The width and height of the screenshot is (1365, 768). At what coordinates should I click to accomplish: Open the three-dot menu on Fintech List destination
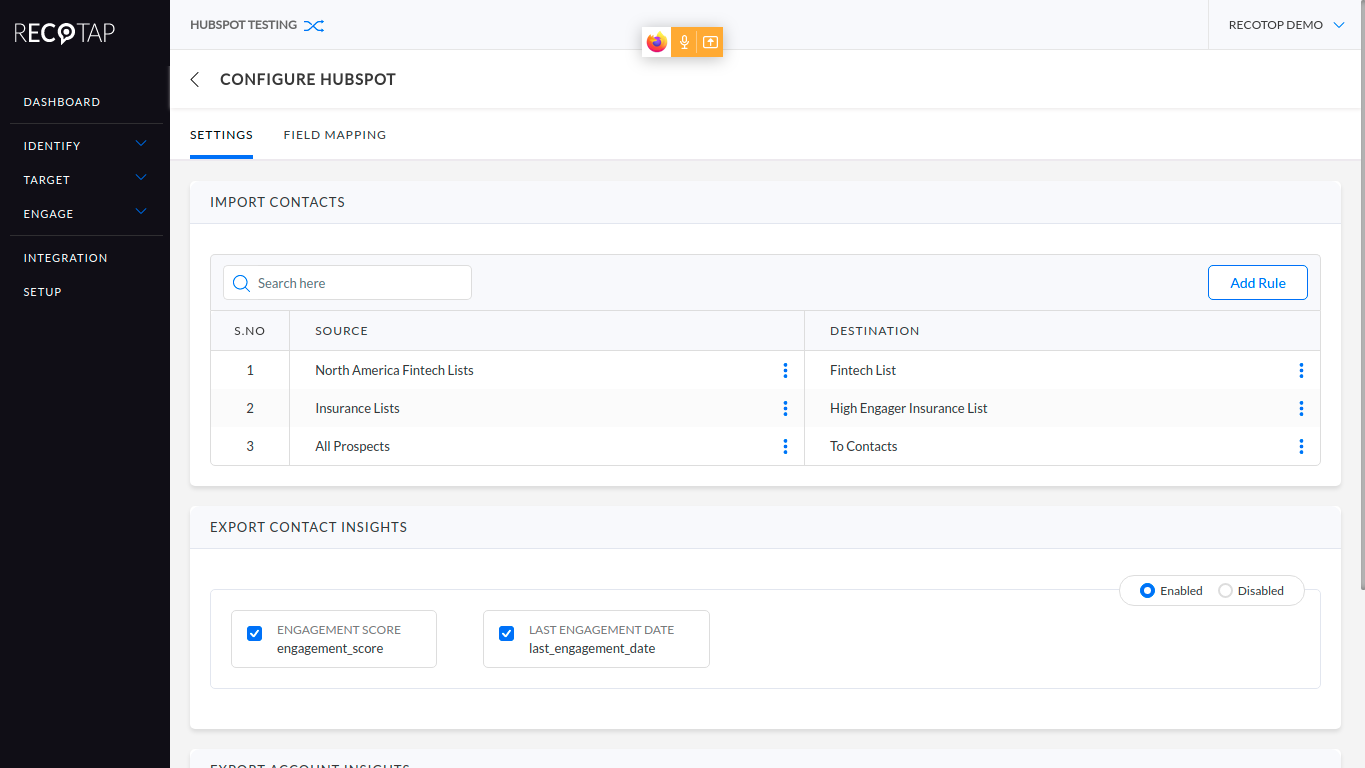coord(1301,370)
